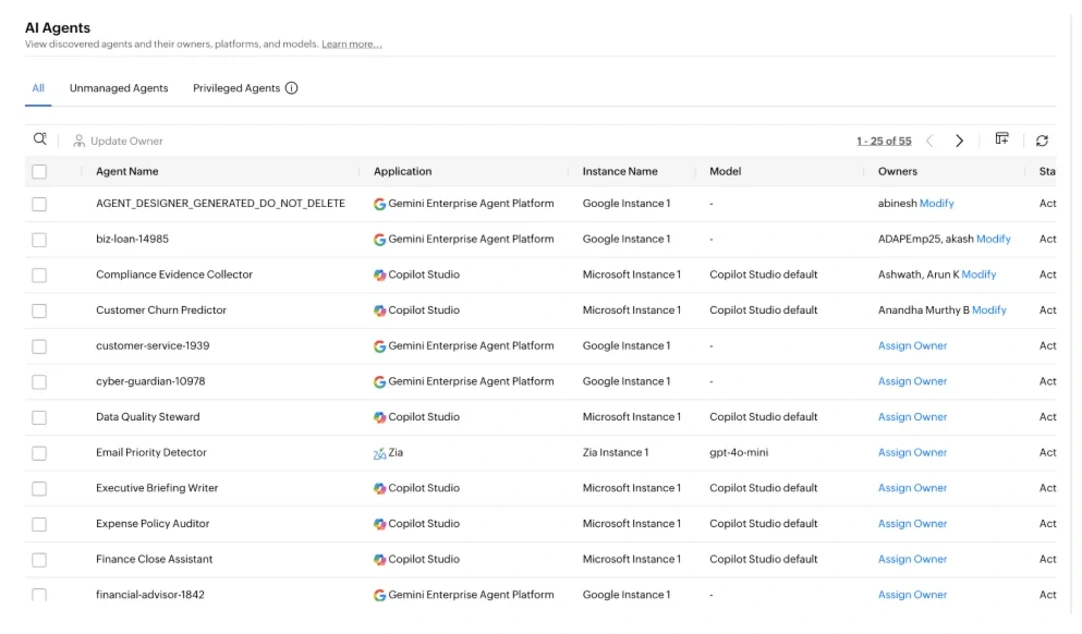Click Copilot Studio icon for Customer Churn Predictor
This screenshot has height=634, width=1082.
point(380,310)
